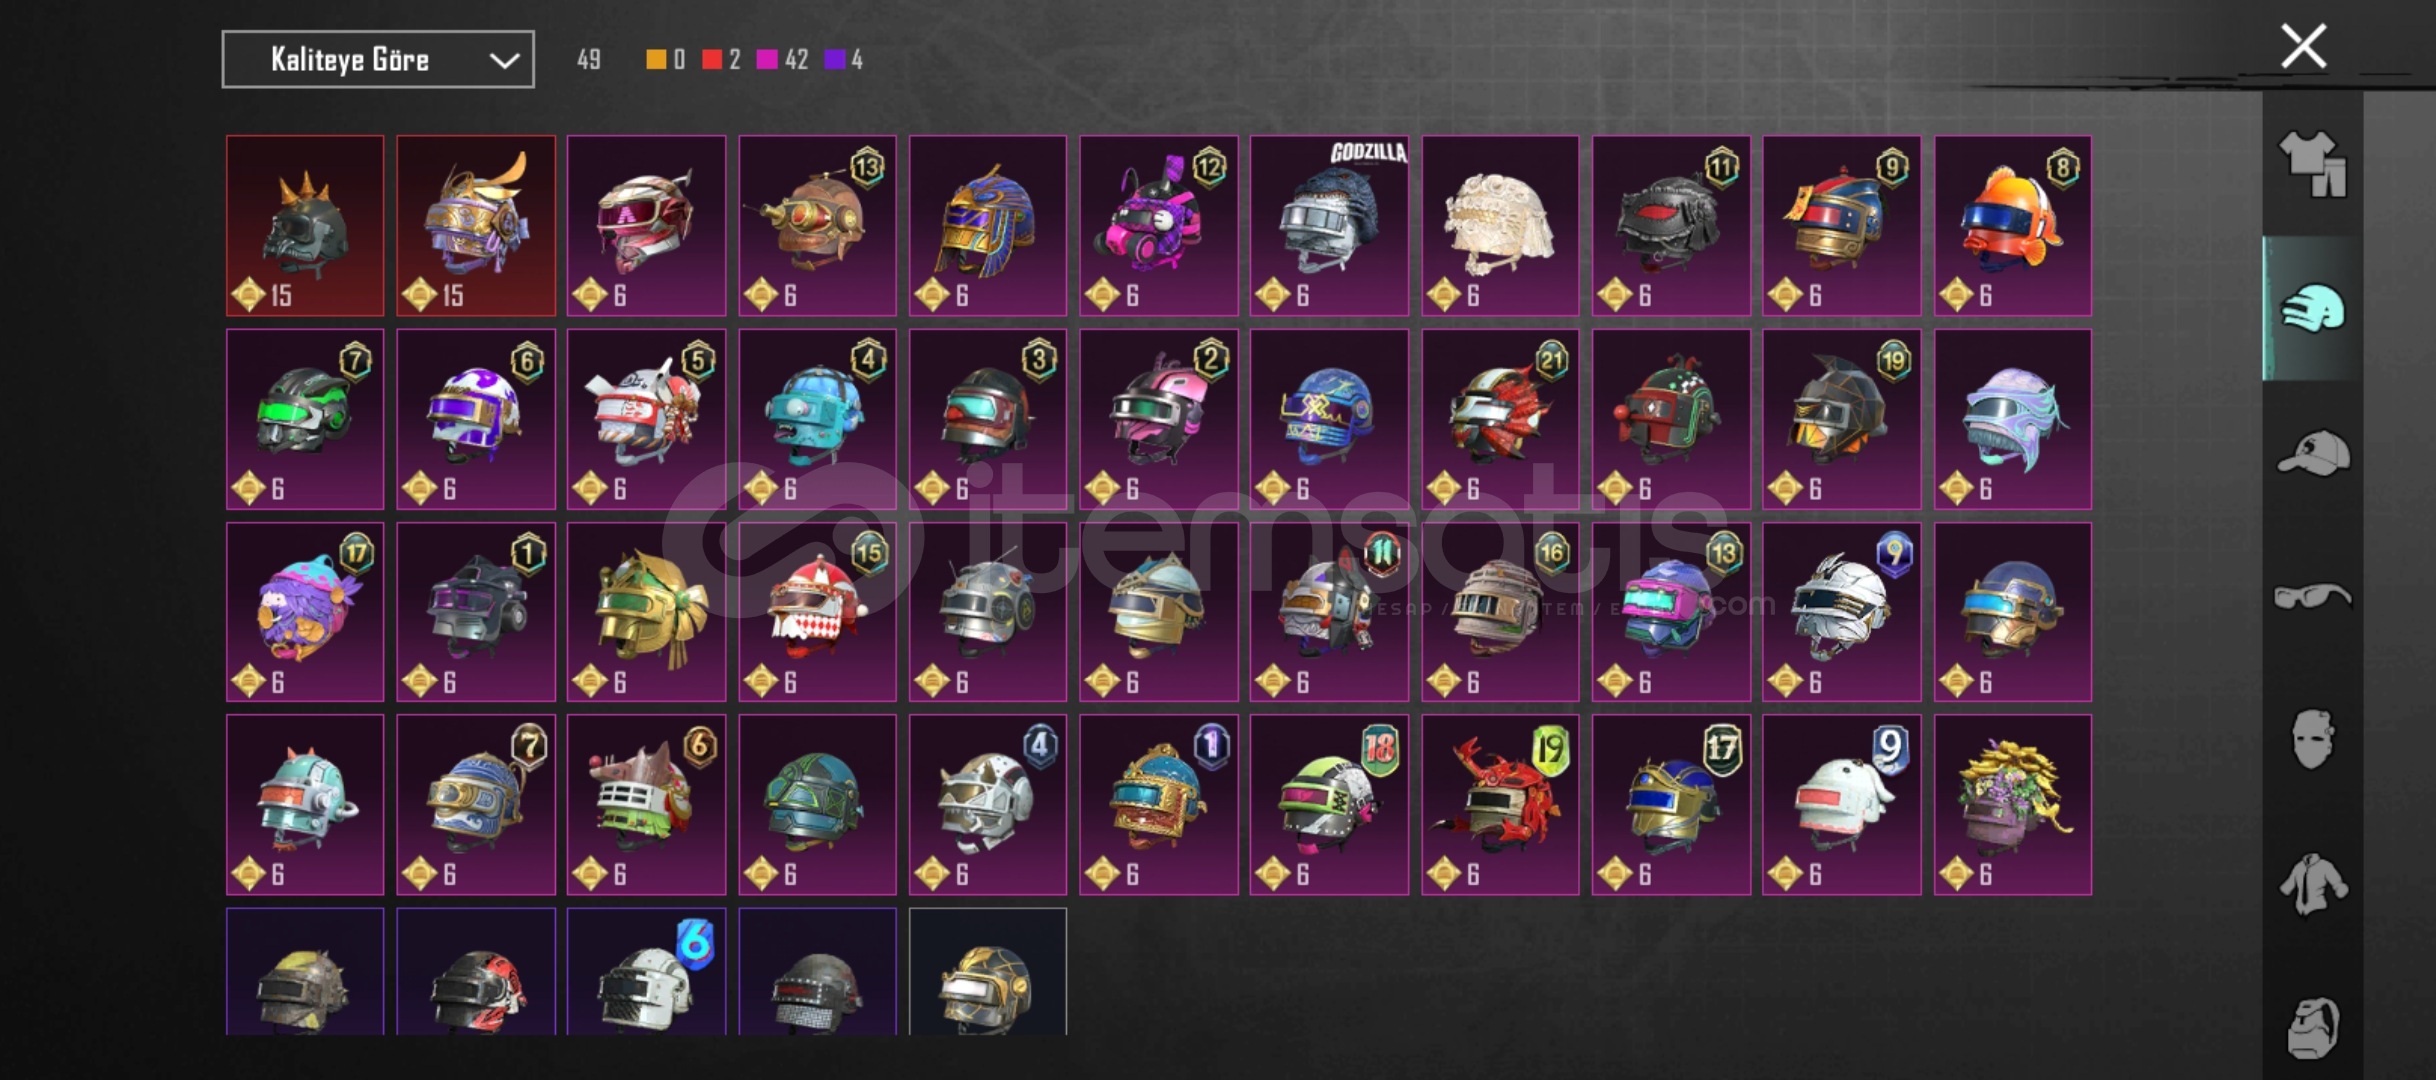Filter by purple quality count 4
Viewport: 2436px width, 1080px height.
843,60
